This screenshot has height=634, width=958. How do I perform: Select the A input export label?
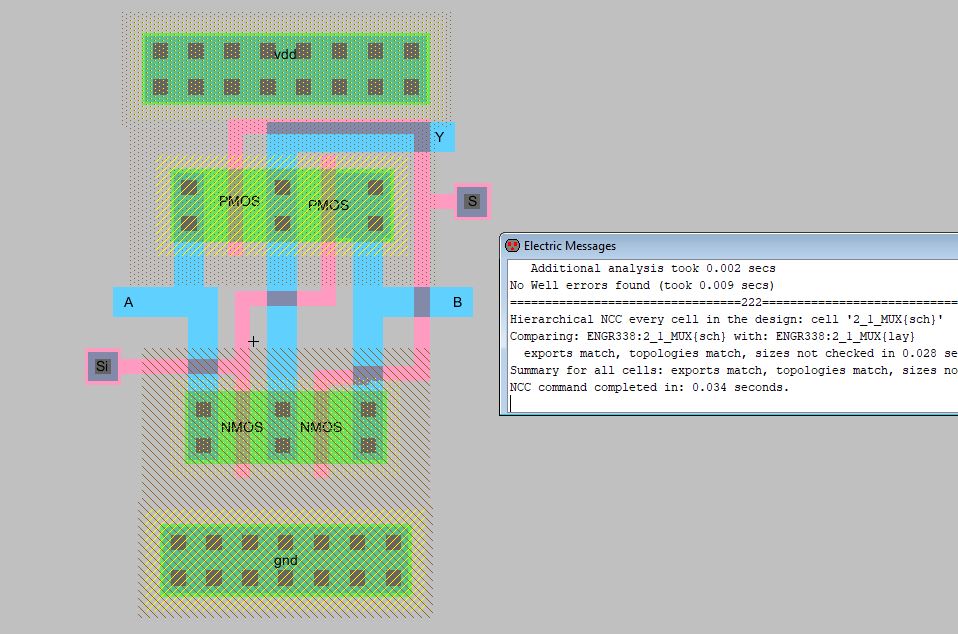pyautogui.click(x=128, y=302)
